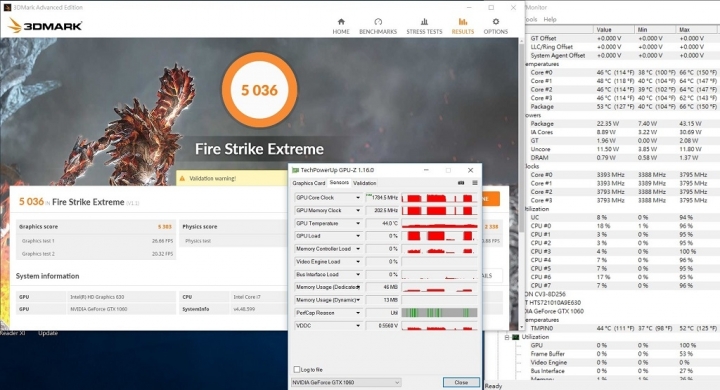Open the Help menu in HWMonitor
The image size is (720, 390).
(x=550, y=19)
